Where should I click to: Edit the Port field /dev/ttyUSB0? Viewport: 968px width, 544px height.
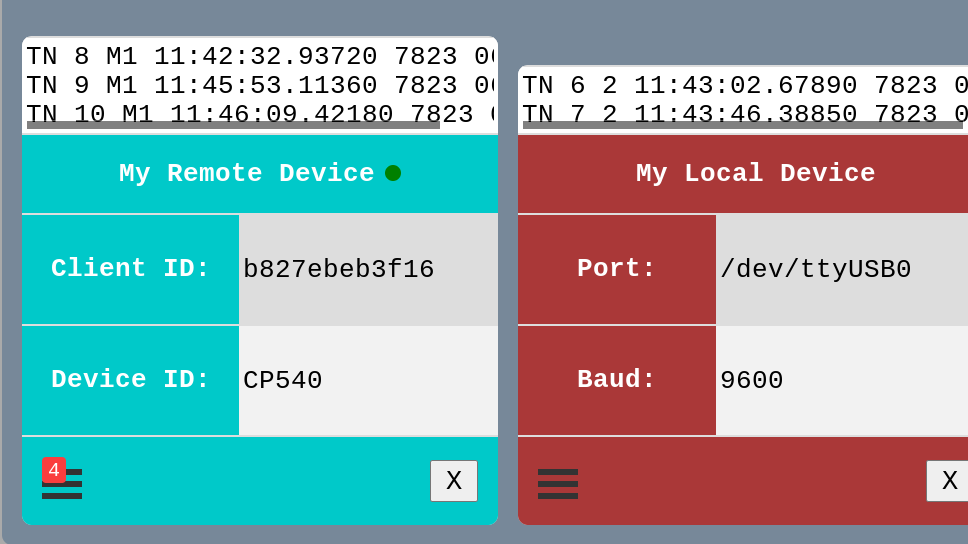842,269
